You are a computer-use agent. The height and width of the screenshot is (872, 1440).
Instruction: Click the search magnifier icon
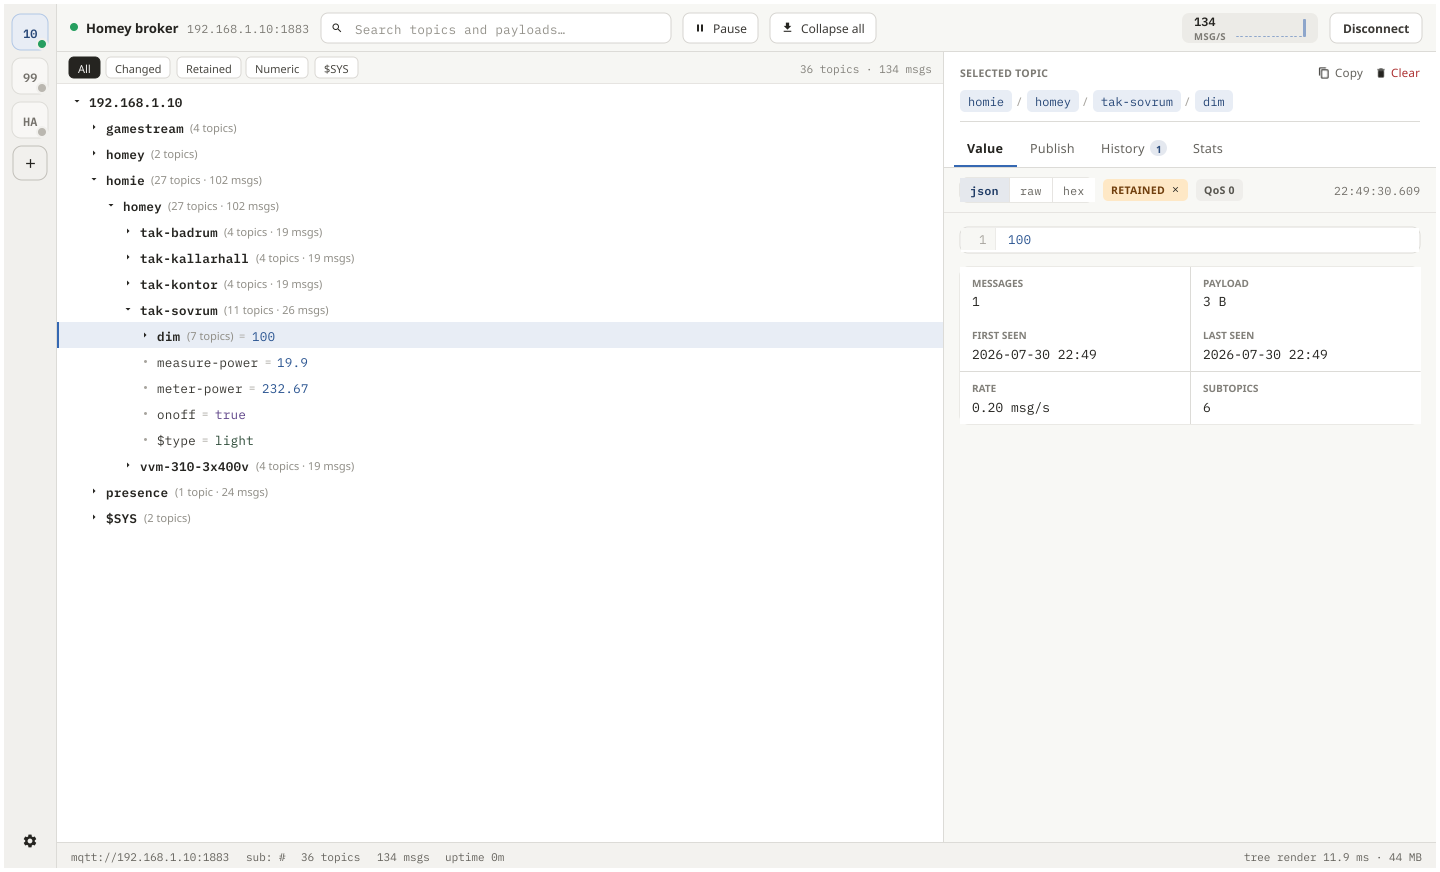337,28
